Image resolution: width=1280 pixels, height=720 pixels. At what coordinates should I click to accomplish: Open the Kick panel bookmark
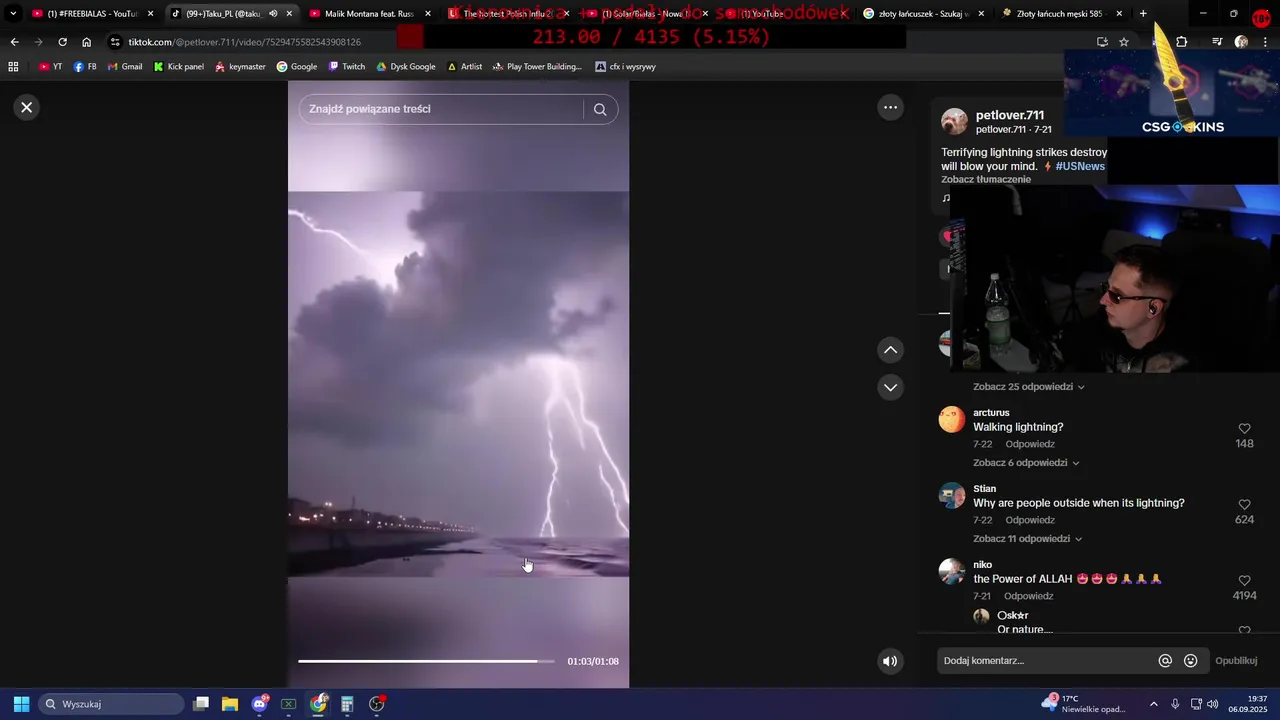178,67
